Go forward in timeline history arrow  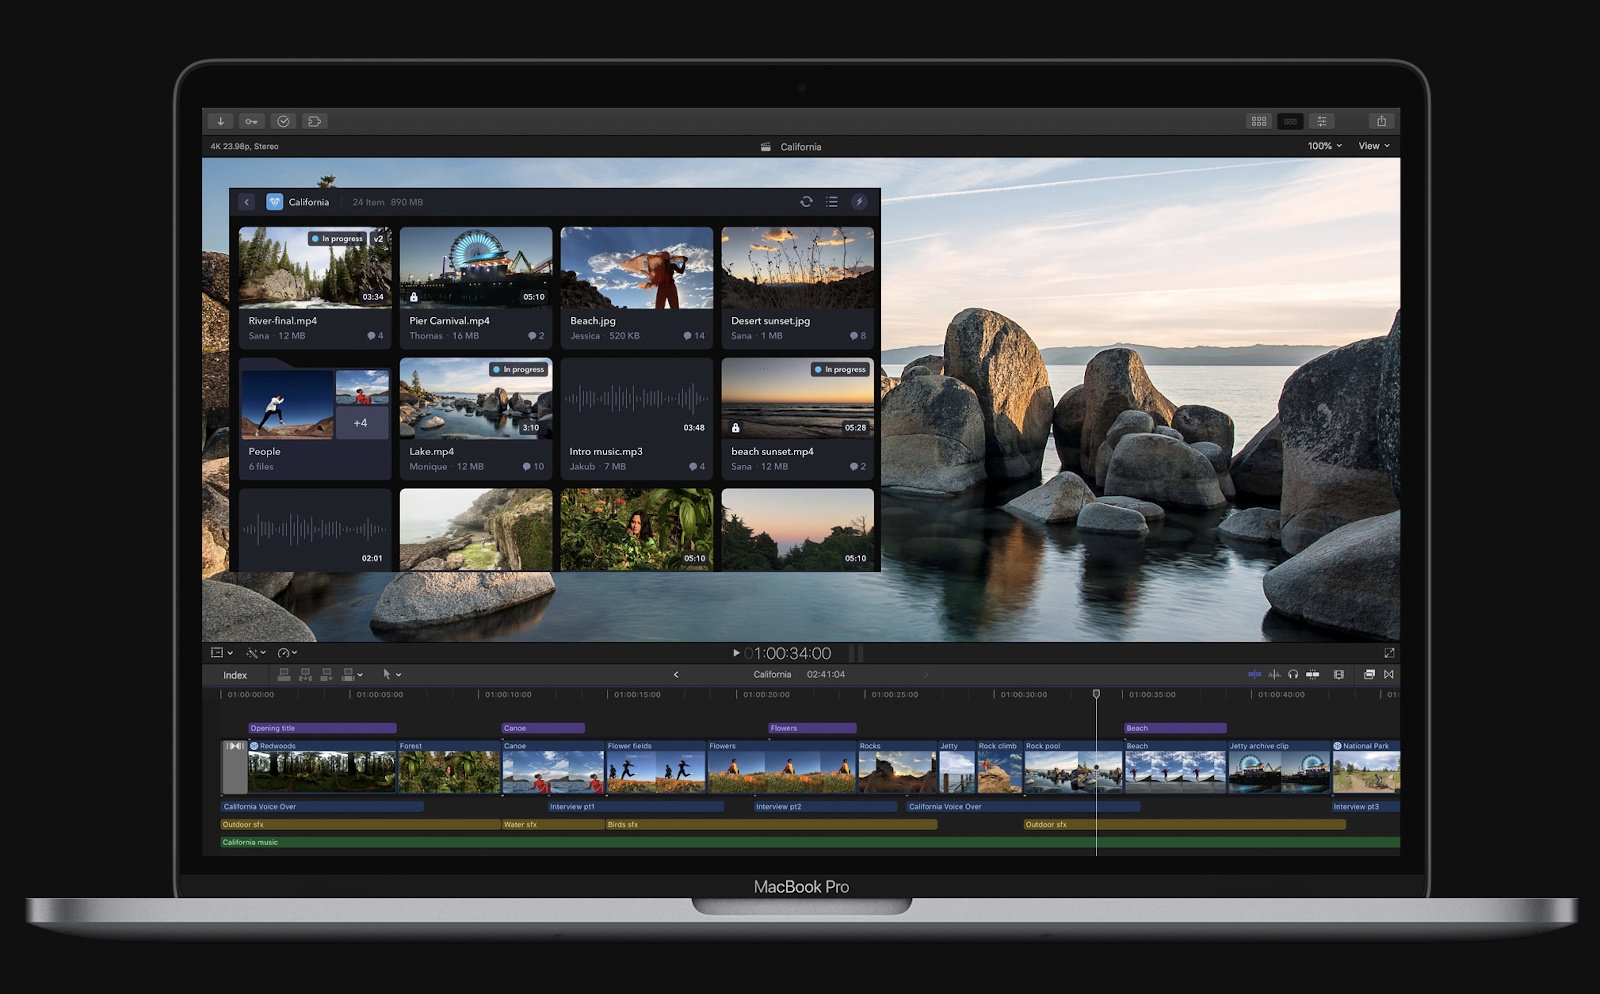(926, 675)
